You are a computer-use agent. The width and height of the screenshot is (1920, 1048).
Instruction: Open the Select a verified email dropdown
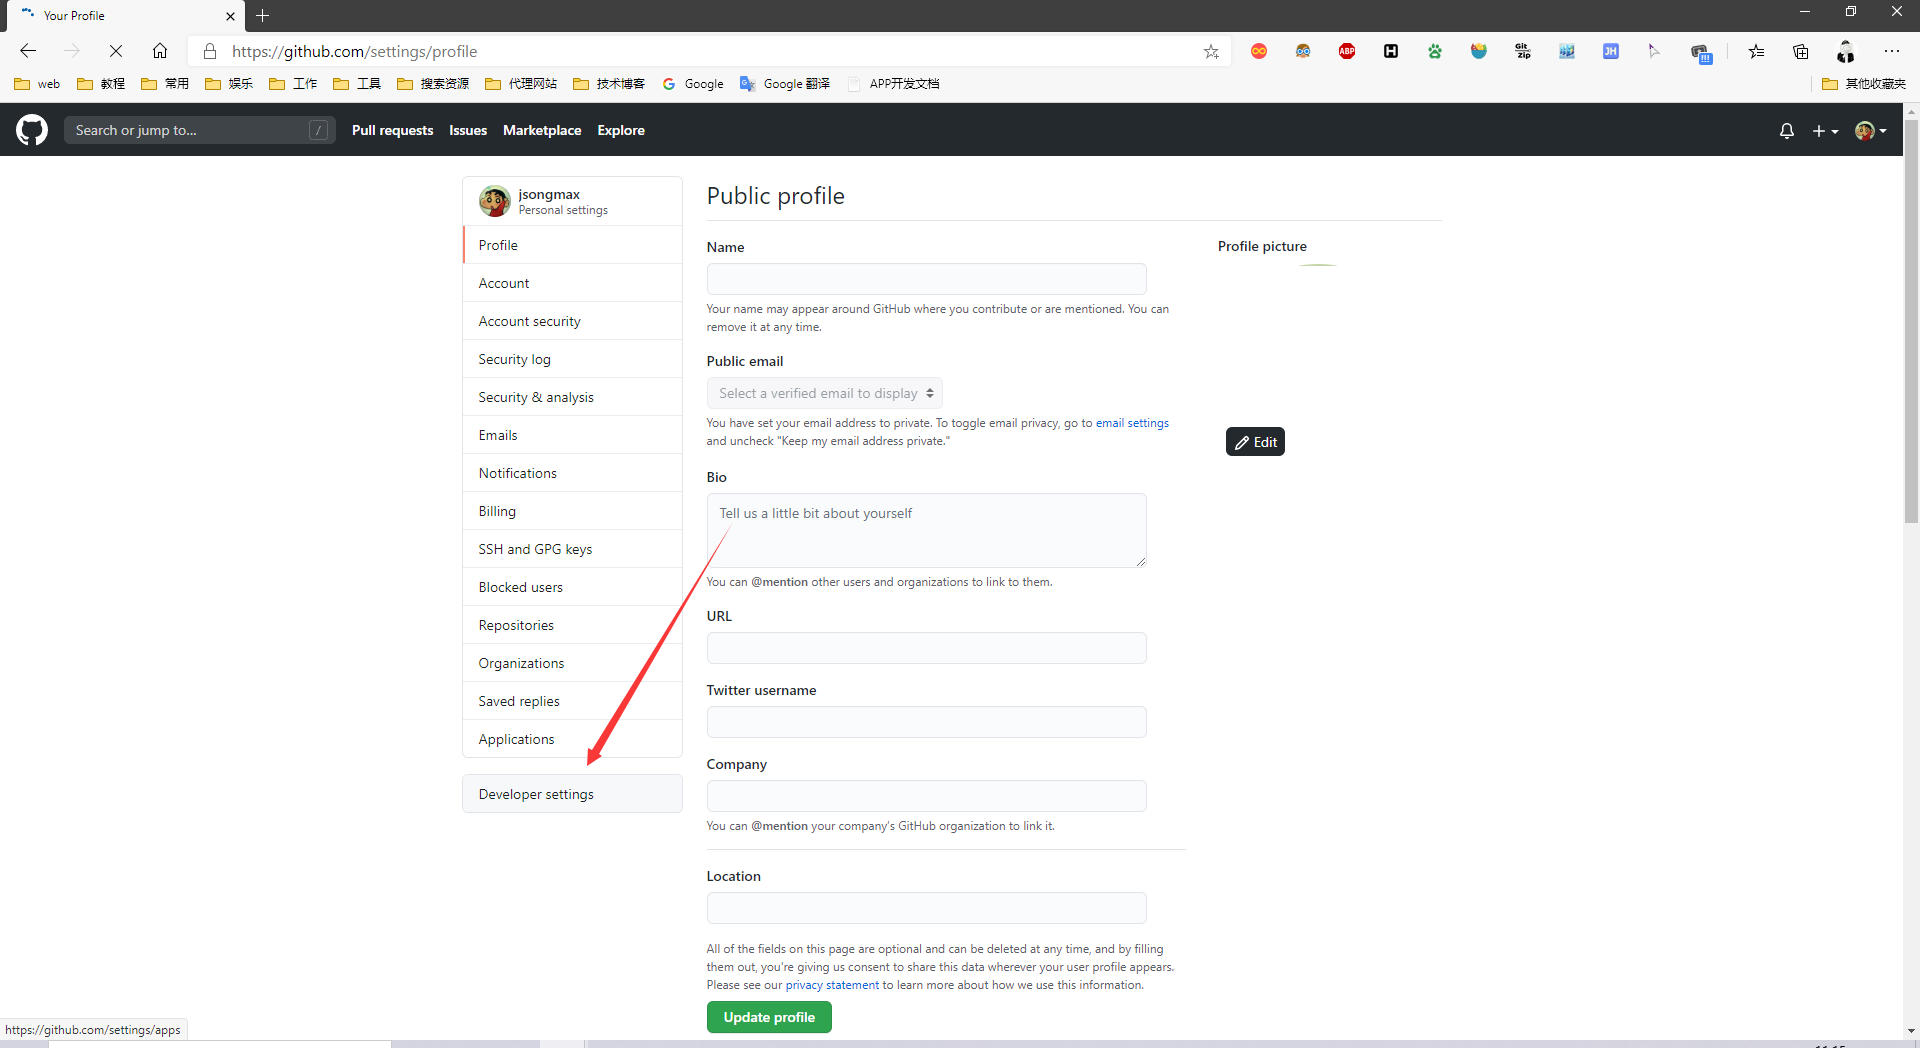coord(825,393)
